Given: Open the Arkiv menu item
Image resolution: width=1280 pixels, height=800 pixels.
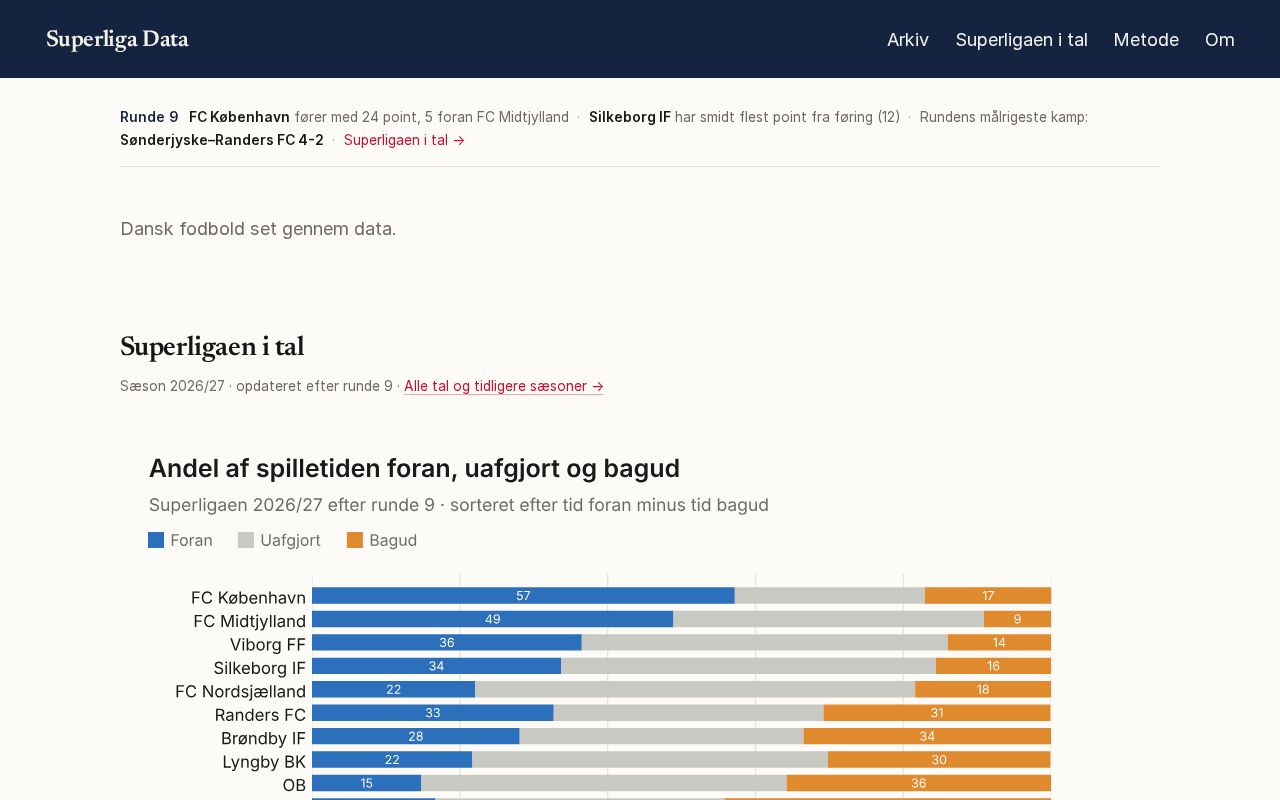Looking at the screenshot, I should tap(908, 40).
